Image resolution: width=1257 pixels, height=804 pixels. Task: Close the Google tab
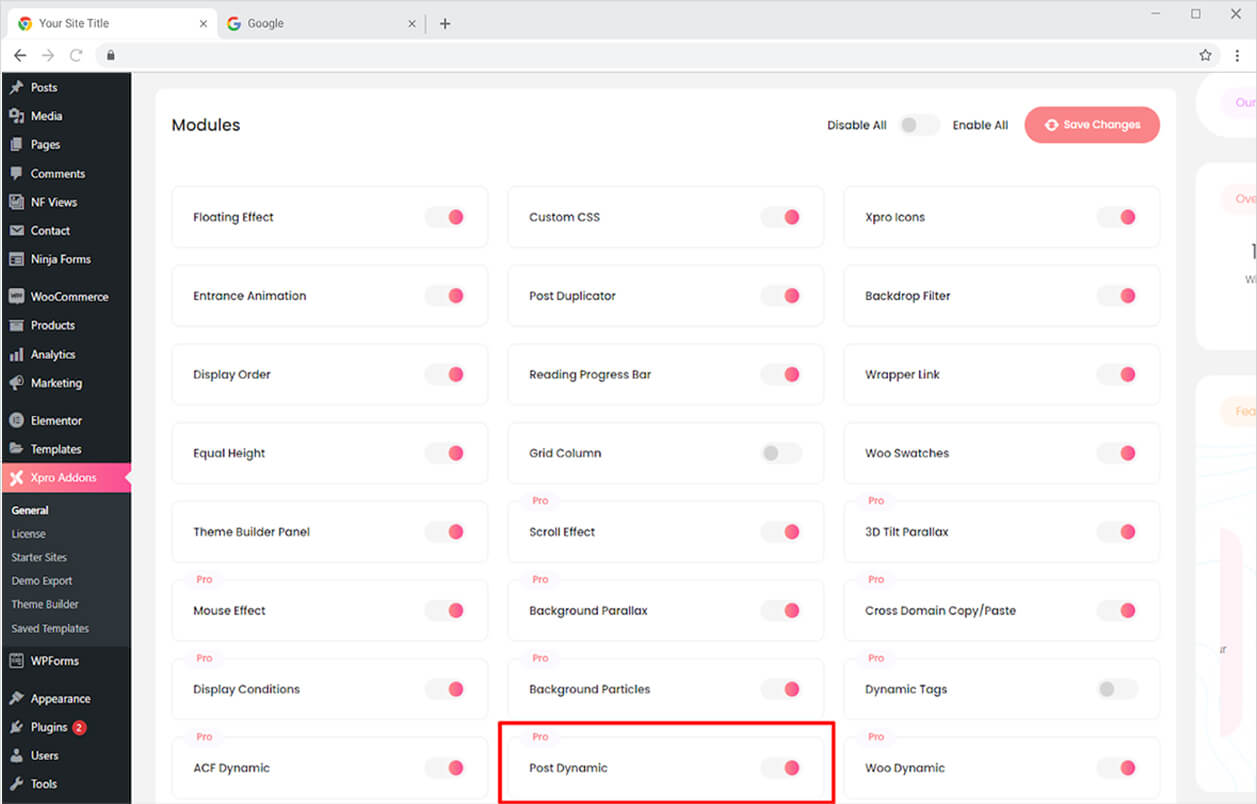[x=411, y=23]
